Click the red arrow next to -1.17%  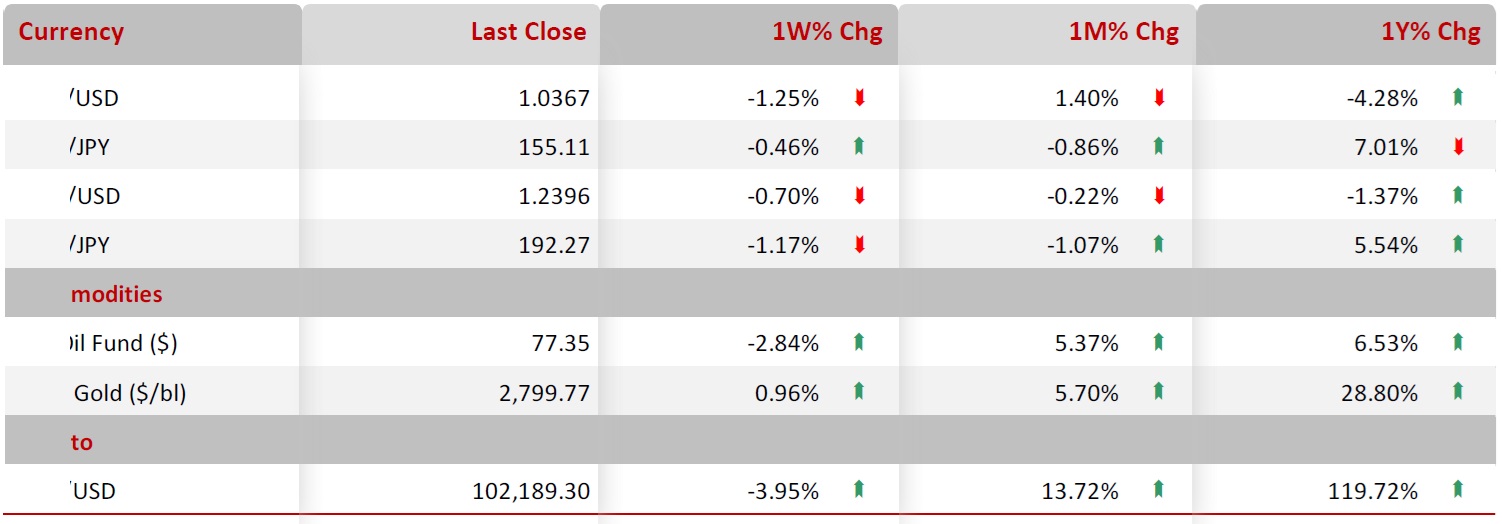point(859,245)
